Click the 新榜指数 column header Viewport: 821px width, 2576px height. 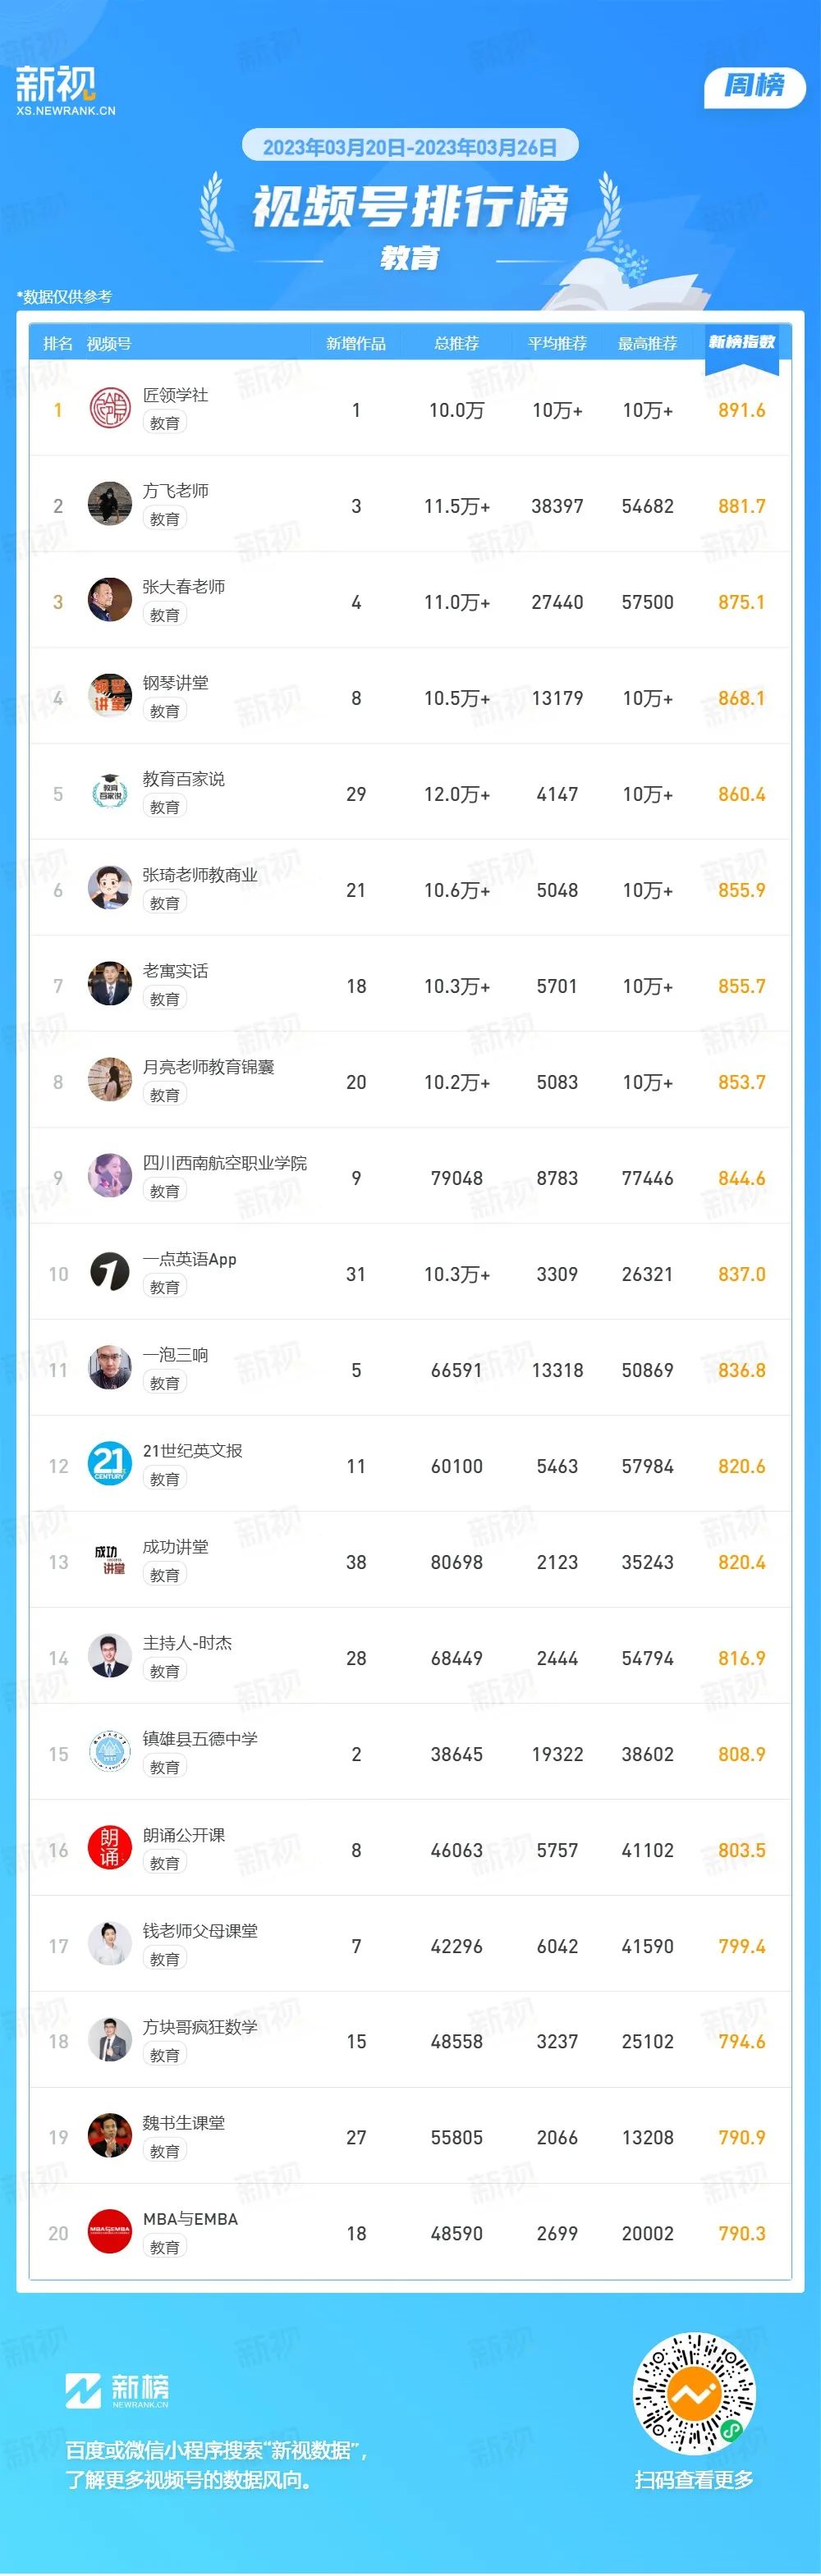pyautogui.click(x=742, y=342)
